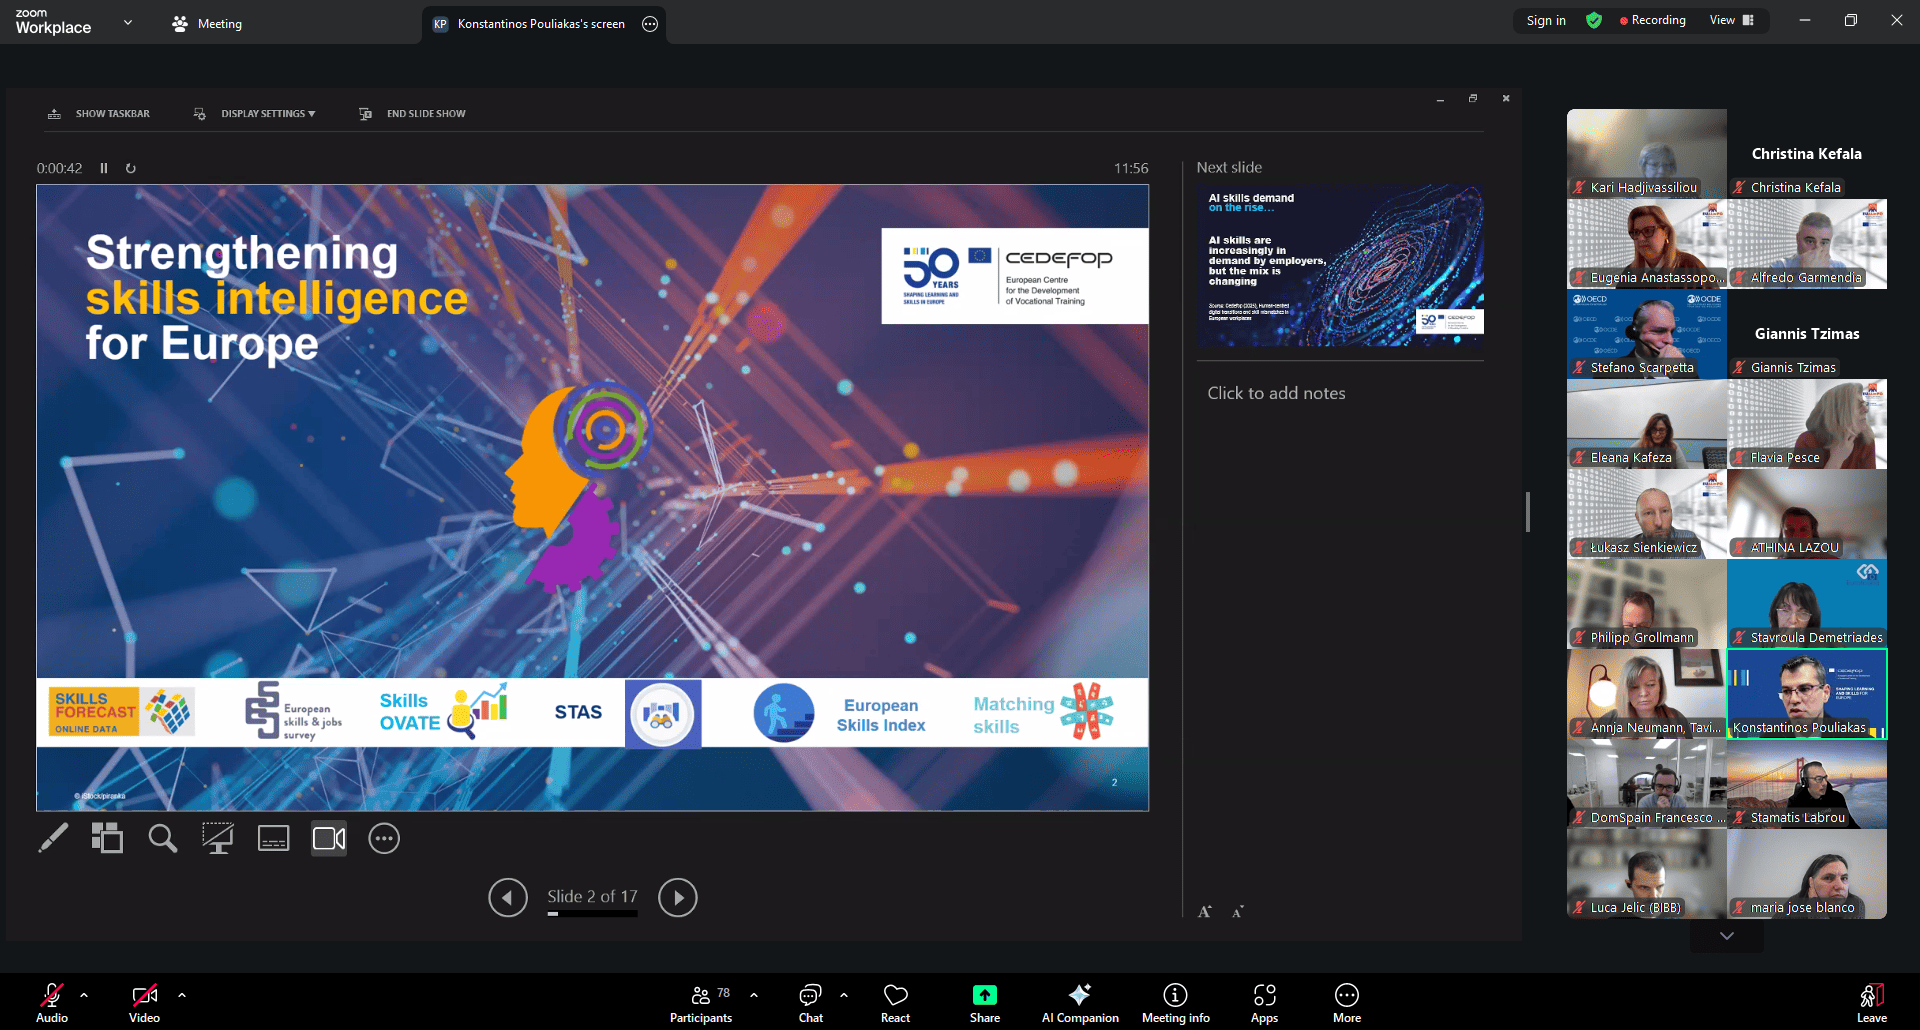Viewport: 1920px width, 1030px height.
Task: Open the React emoji menu
Action: click(895, 1002)
